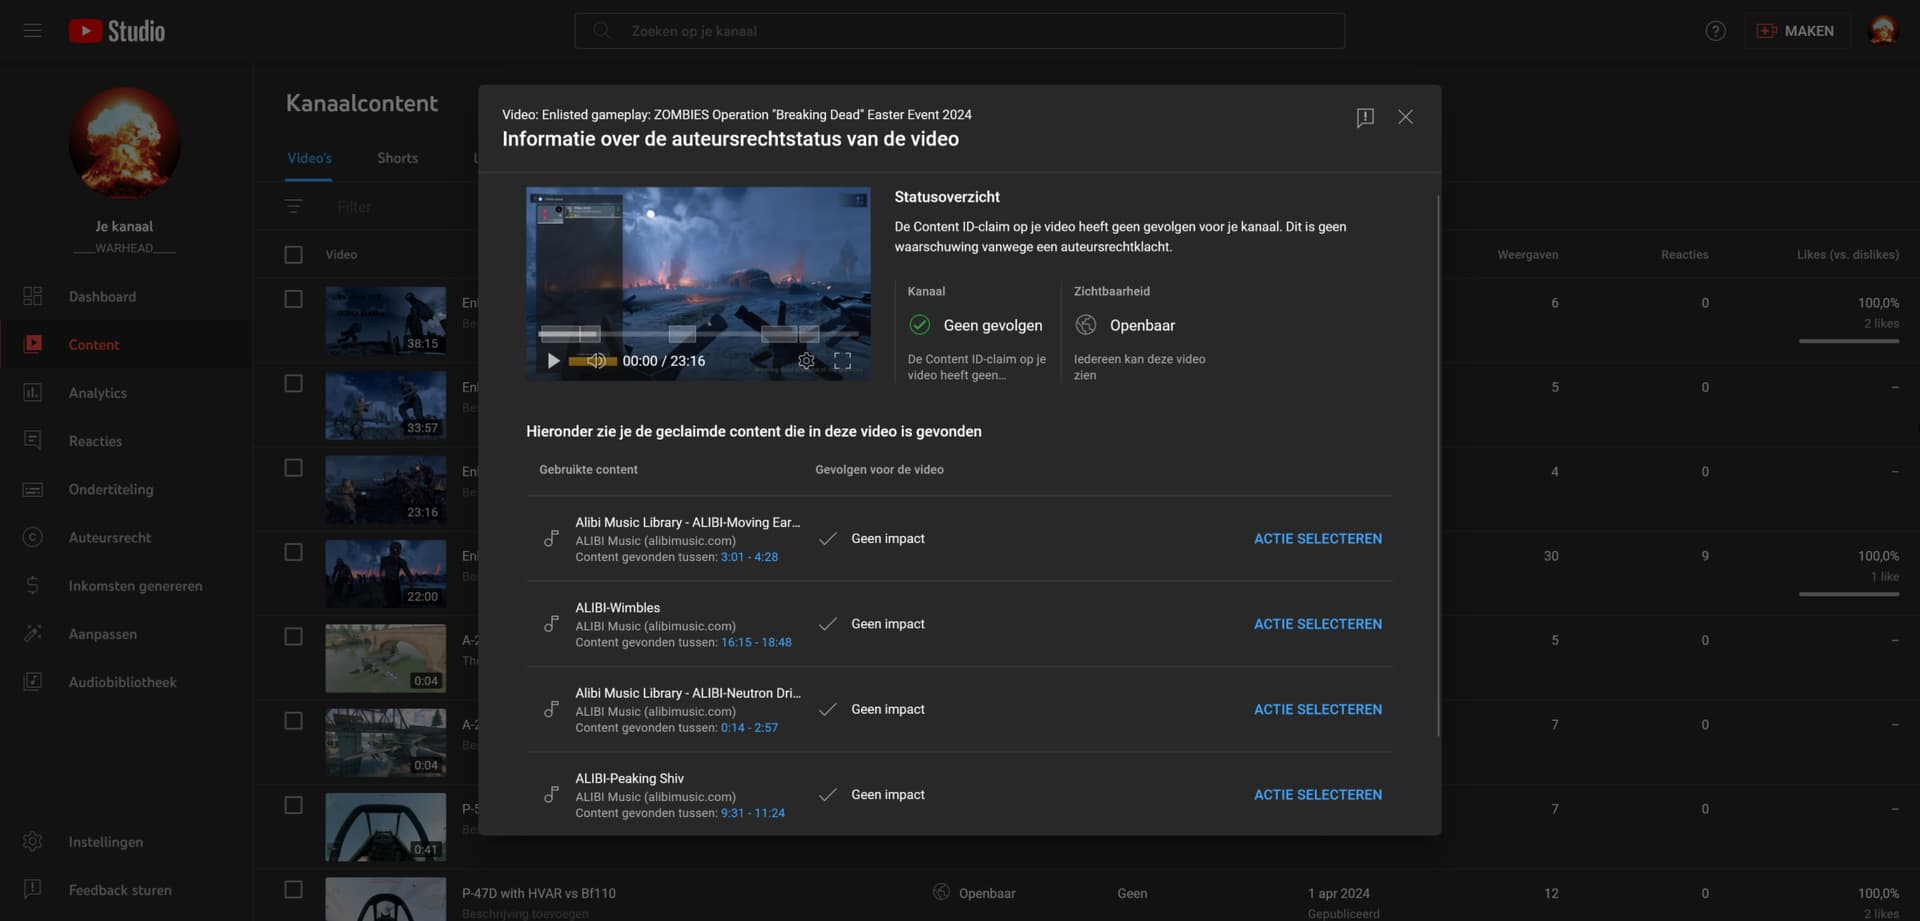Mute the video preview volume icon
The image size is (1920, 921).
click(x=596, y=361)
